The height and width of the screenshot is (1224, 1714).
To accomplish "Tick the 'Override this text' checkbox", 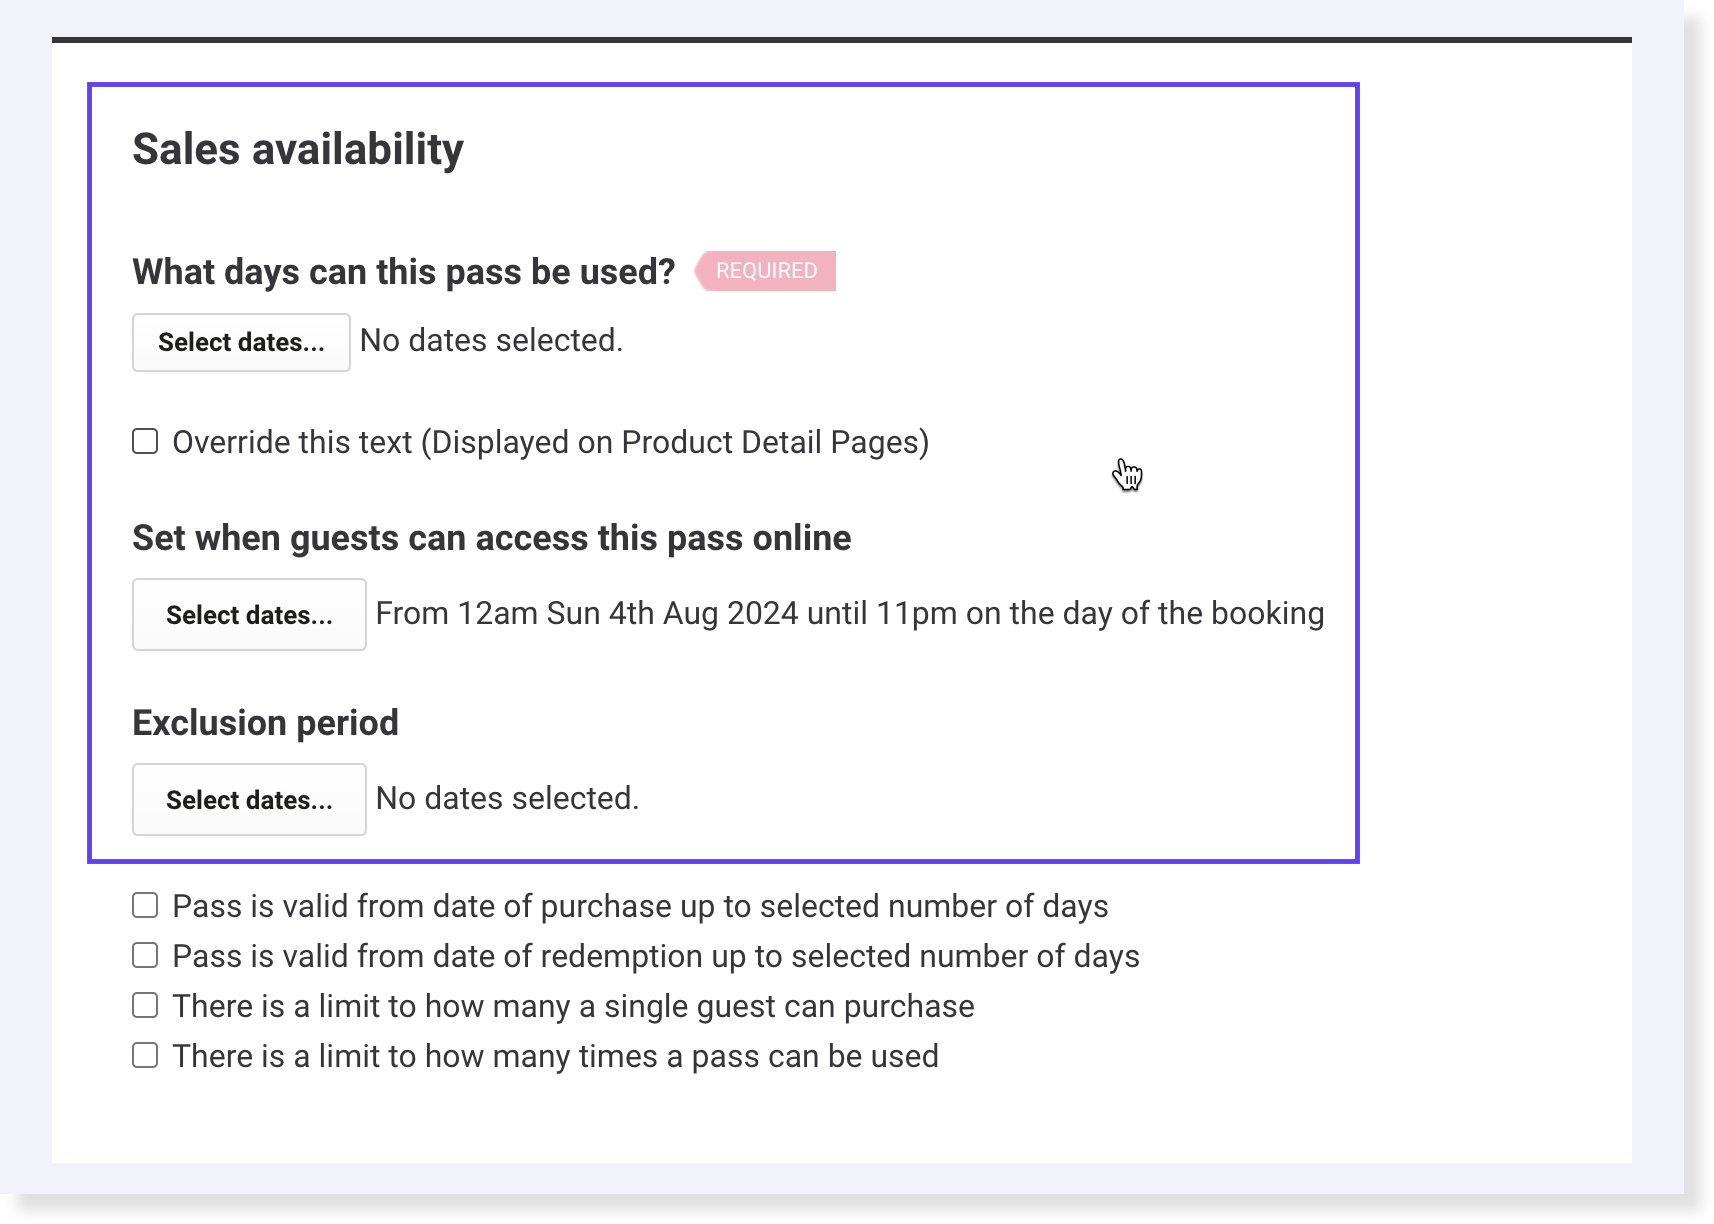I will point(146,442).
